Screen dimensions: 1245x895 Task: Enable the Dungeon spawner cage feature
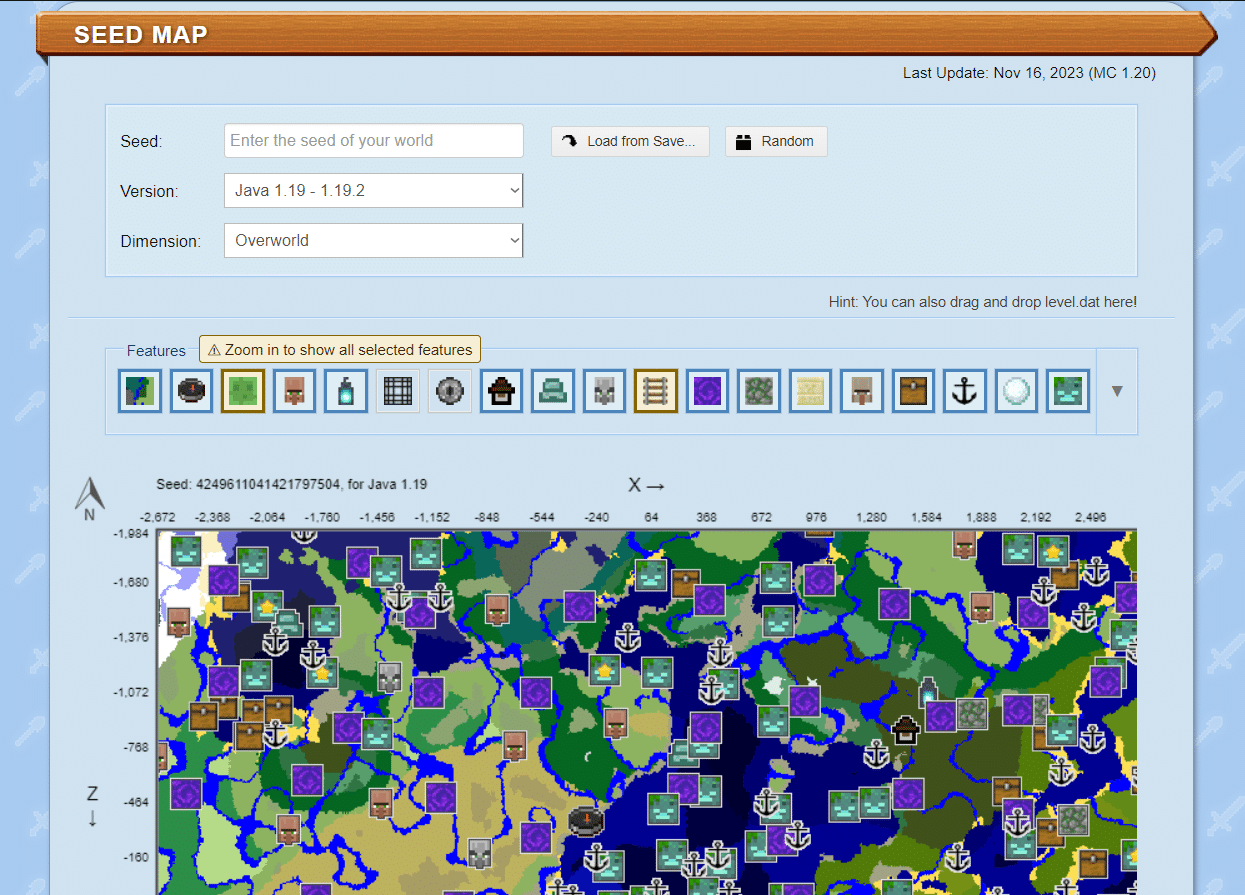pos(398,391)
